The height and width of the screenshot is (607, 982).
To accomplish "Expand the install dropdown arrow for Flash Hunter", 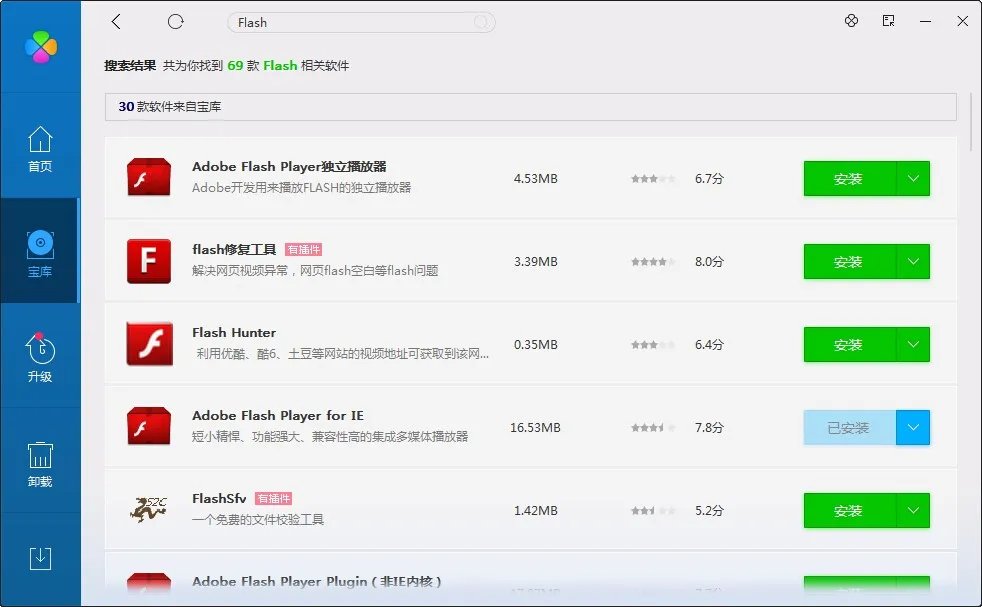I will click(x=917, y=344).
